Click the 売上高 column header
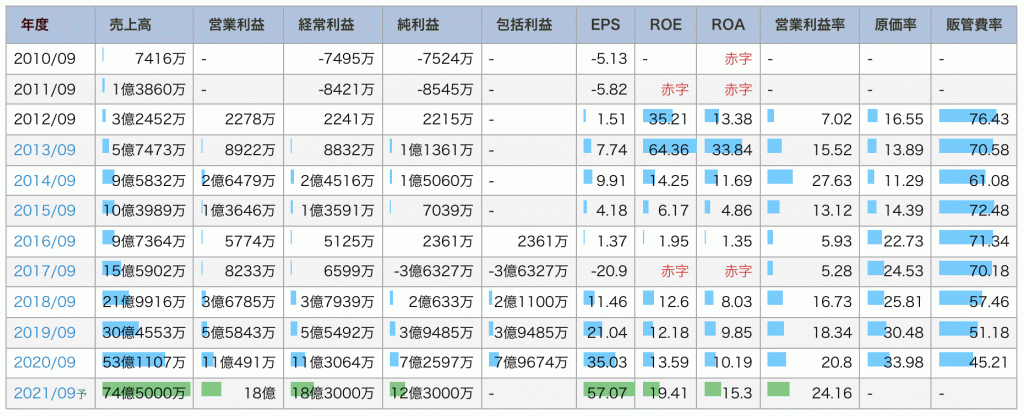Screen dimensions: 1024x416 click(128, 23)
